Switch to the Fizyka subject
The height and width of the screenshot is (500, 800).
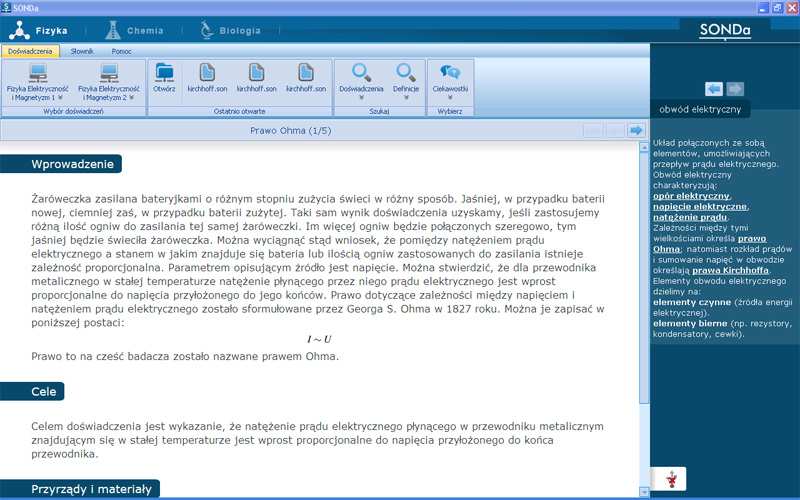point(39,31)
